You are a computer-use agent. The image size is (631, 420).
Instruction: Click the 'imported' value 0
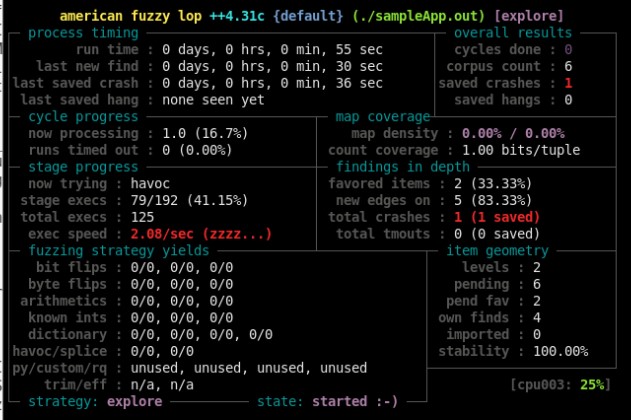(x=537, y=335)
